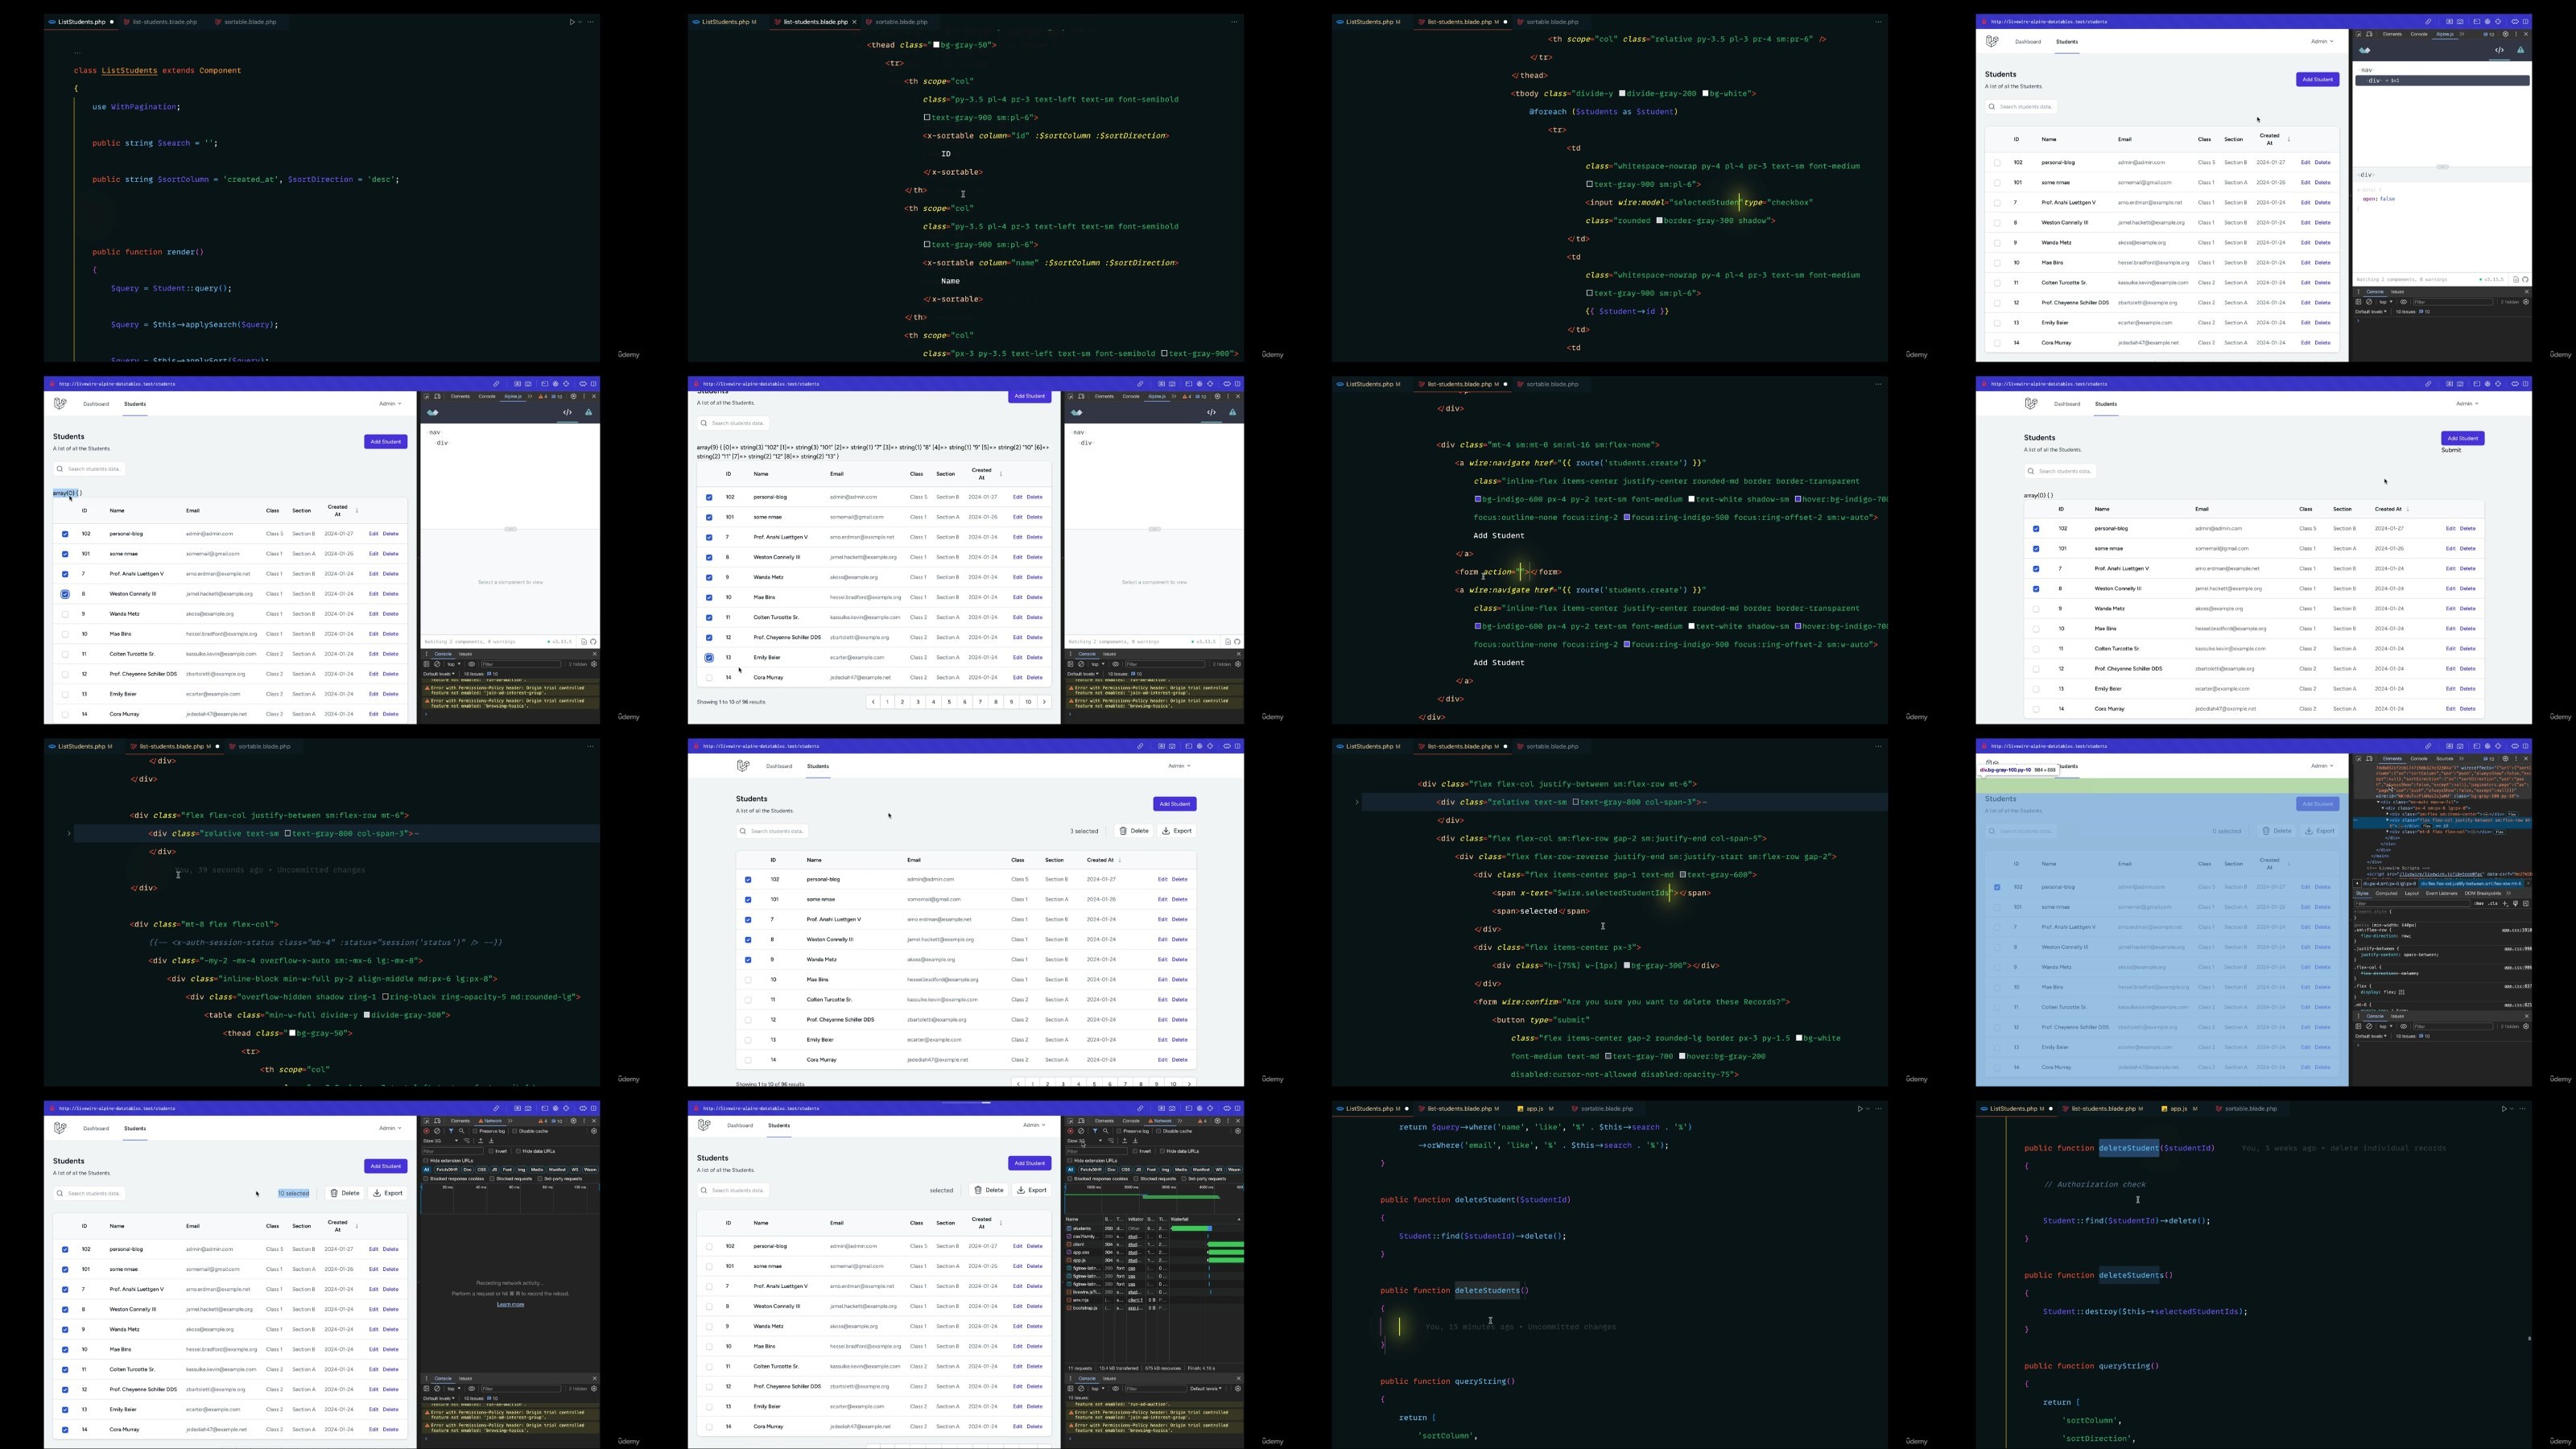Screen dimensions: 2576x1449
Task: Open GitHub icon in array(9) frame's Alpine footer
Action: [x=1237, y=642]
